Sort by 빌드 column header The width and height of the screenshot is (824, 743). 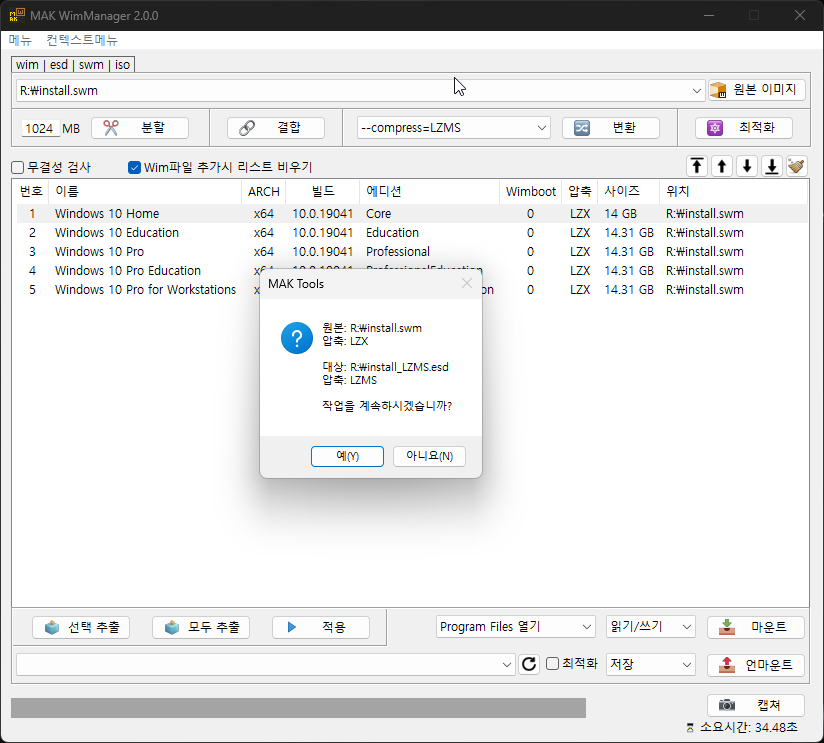323,191
